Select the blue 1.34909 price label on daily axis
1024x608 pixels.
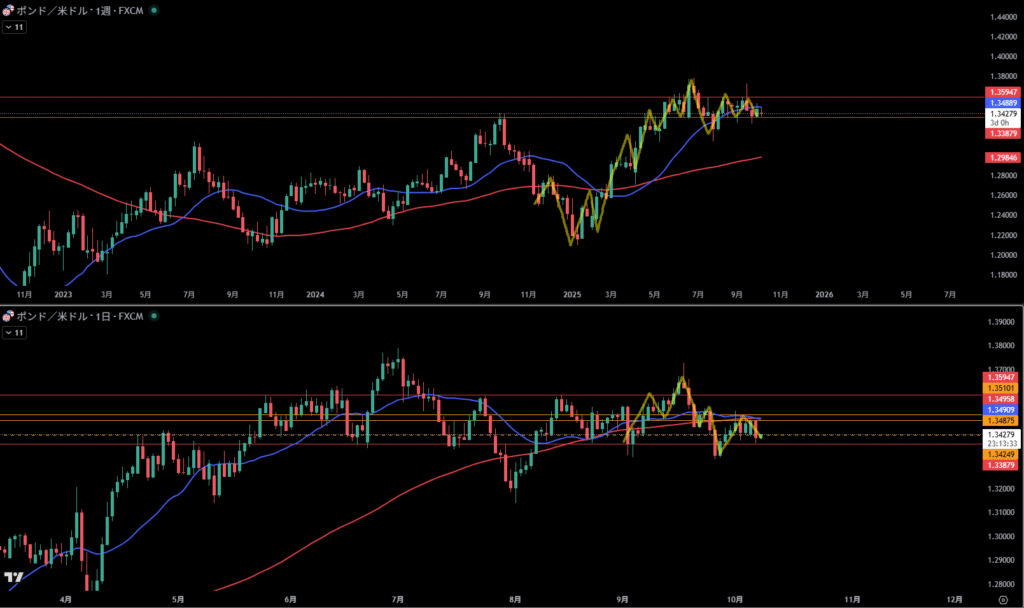[1003, 409]
